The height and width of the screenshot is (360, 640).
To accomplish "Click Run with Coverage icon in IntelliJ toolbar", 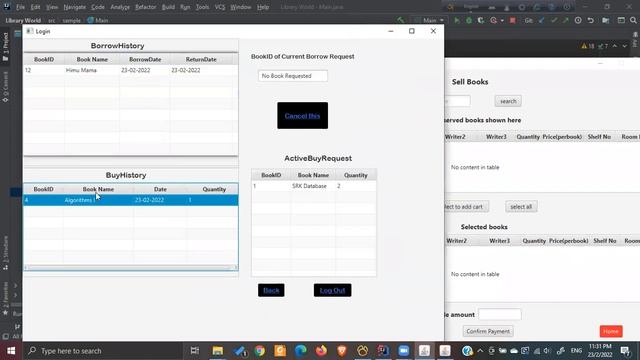I will point(480,20).
